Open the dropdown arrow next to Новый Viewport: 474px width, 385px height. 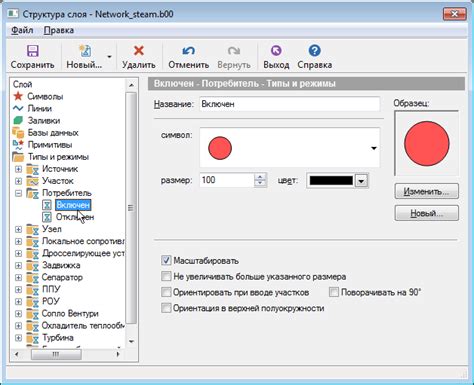coord(109,57)
